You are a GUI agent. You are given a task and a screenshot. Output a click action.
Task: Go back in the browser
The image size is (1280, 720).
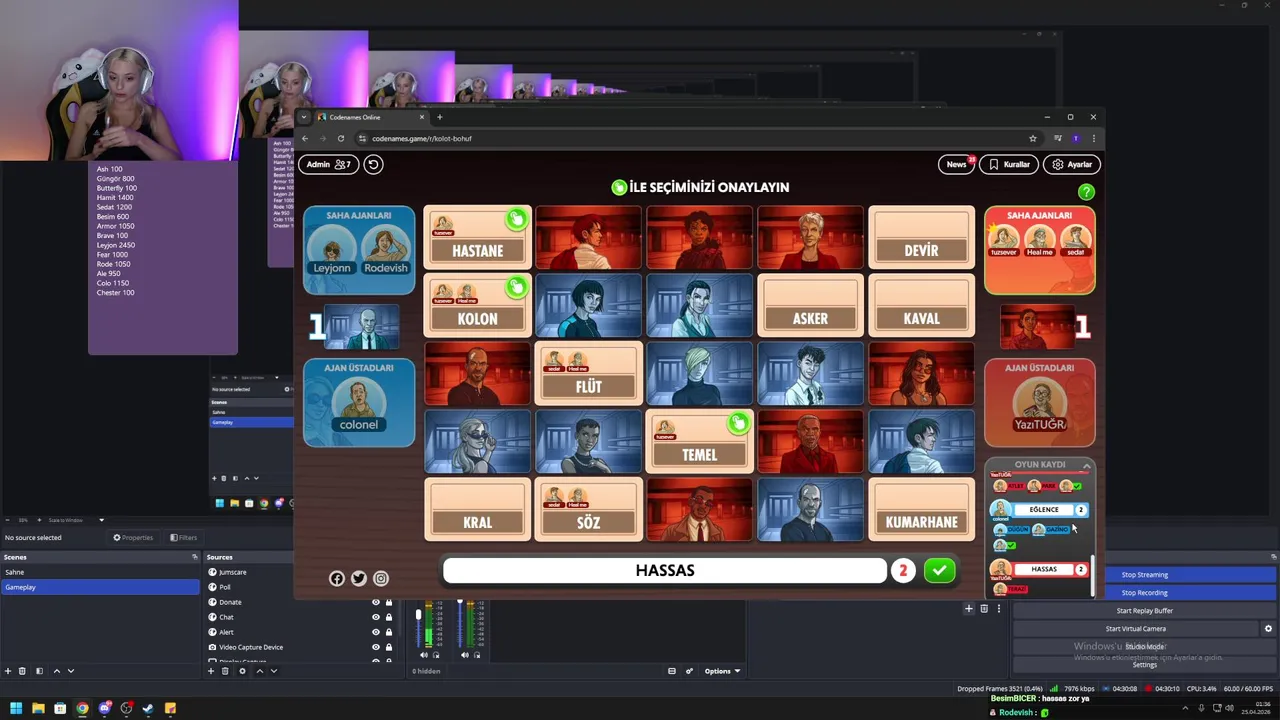(x=305, y=138)
